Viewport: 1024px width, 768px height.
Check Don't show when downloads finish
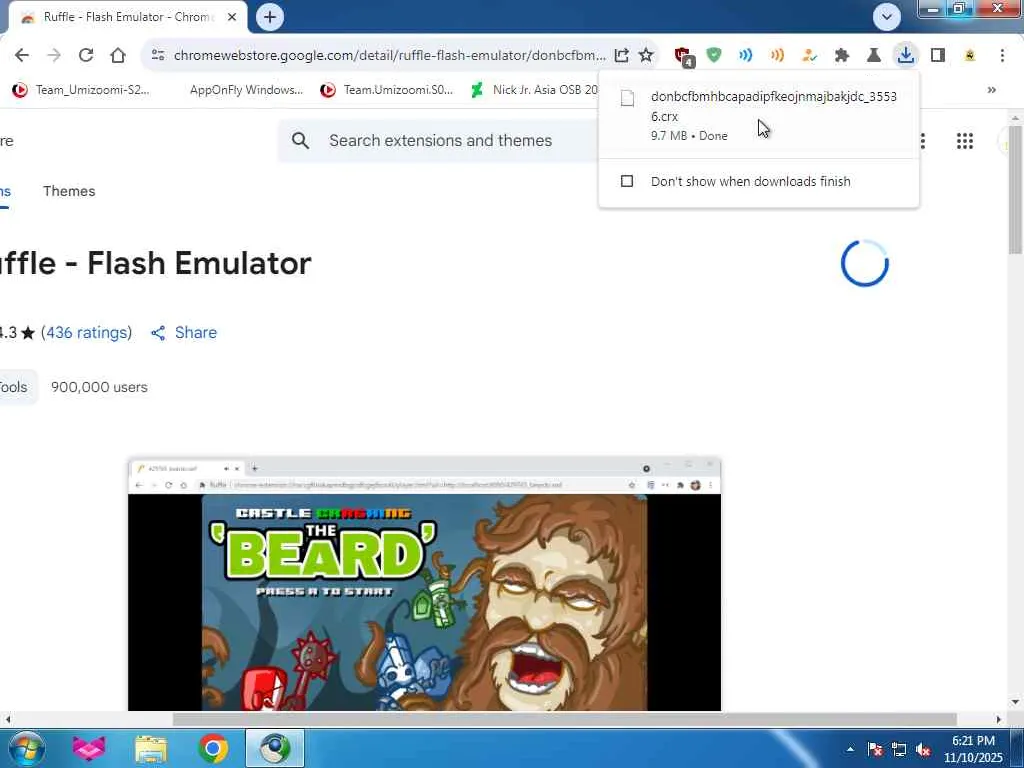point(627,181)
